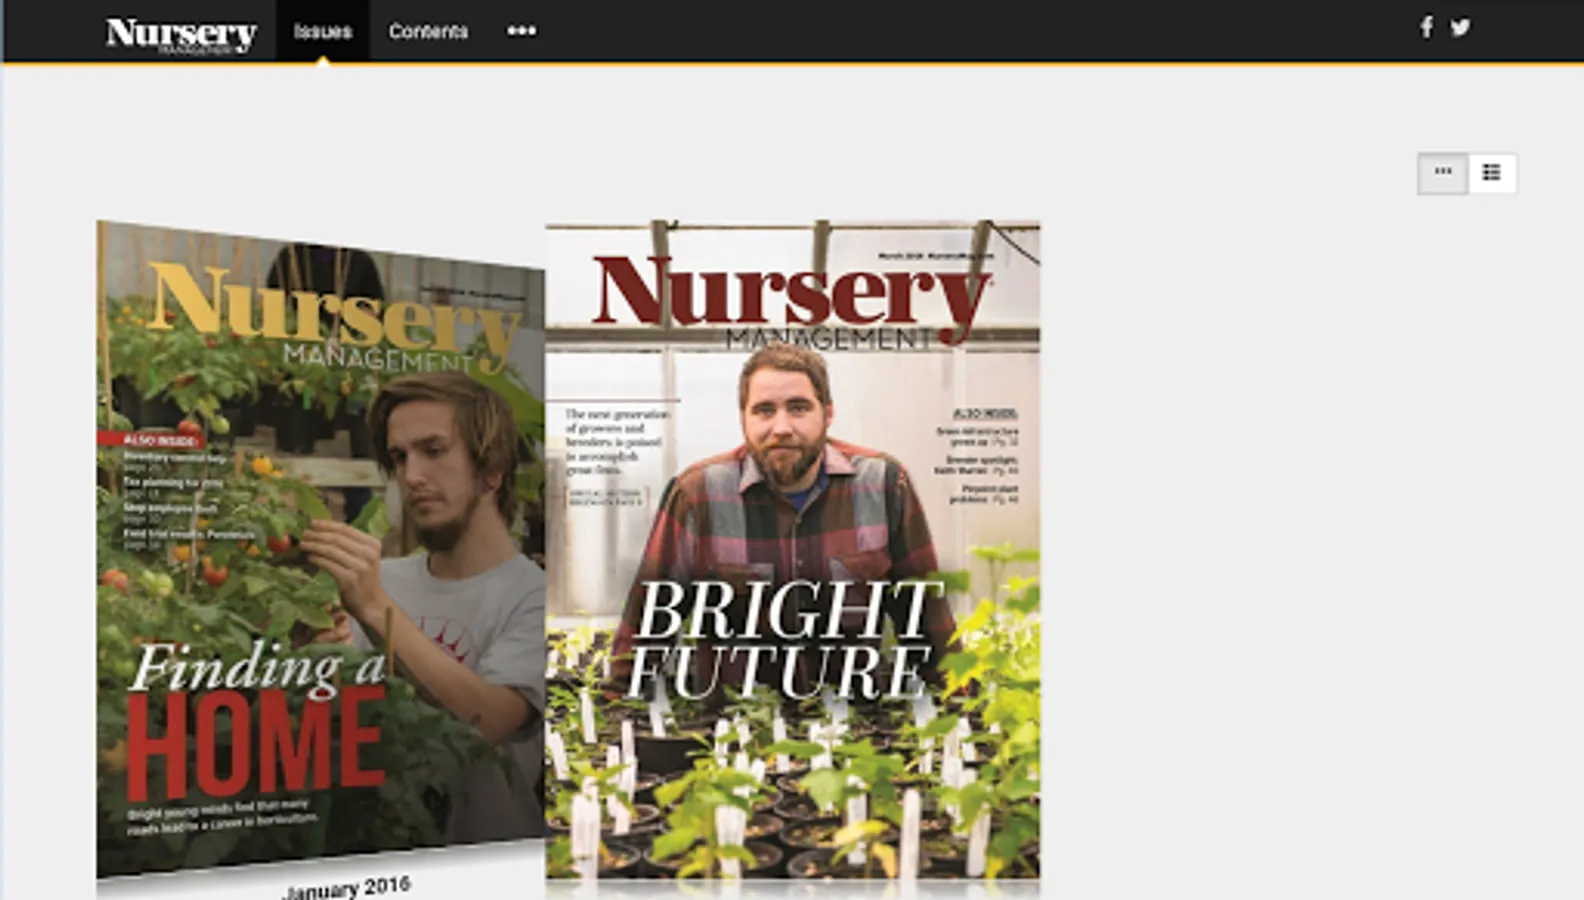This screenshot has width=1584, height=900.
Task: Click the Nursery Management logo
Action: pos(181,34)
